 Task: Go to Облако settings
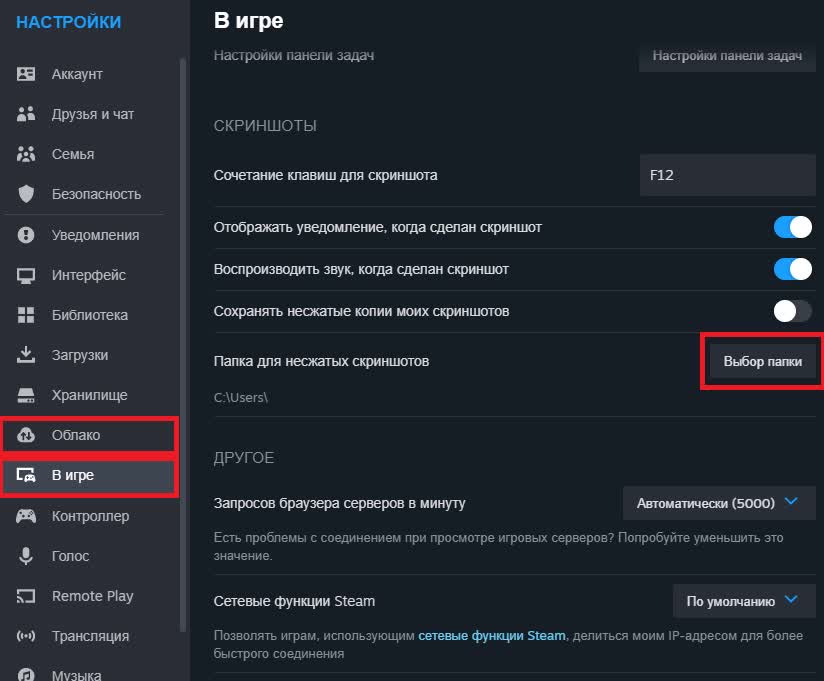click(x=89, y=435)
